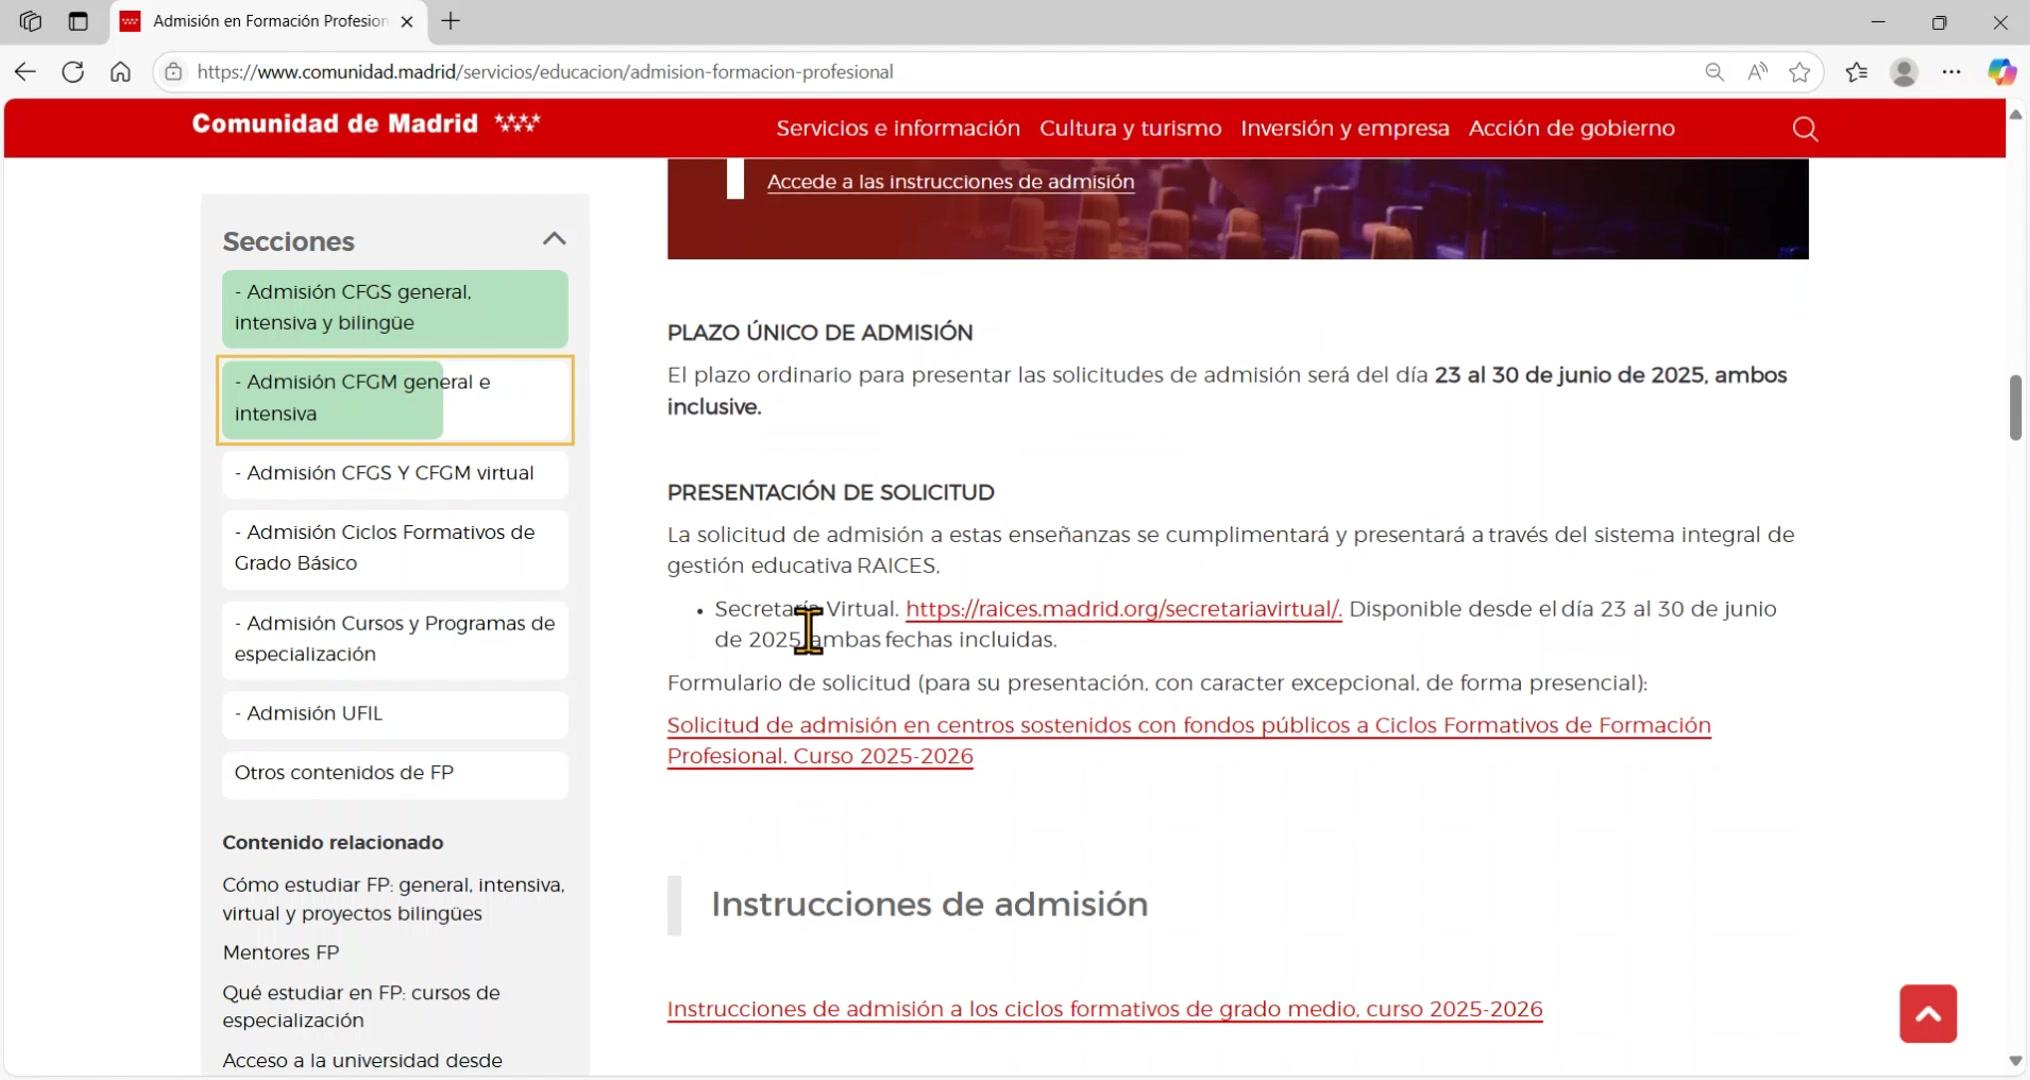Open the raices.madrid.org secretaría virtual link

coord(1122,609)
